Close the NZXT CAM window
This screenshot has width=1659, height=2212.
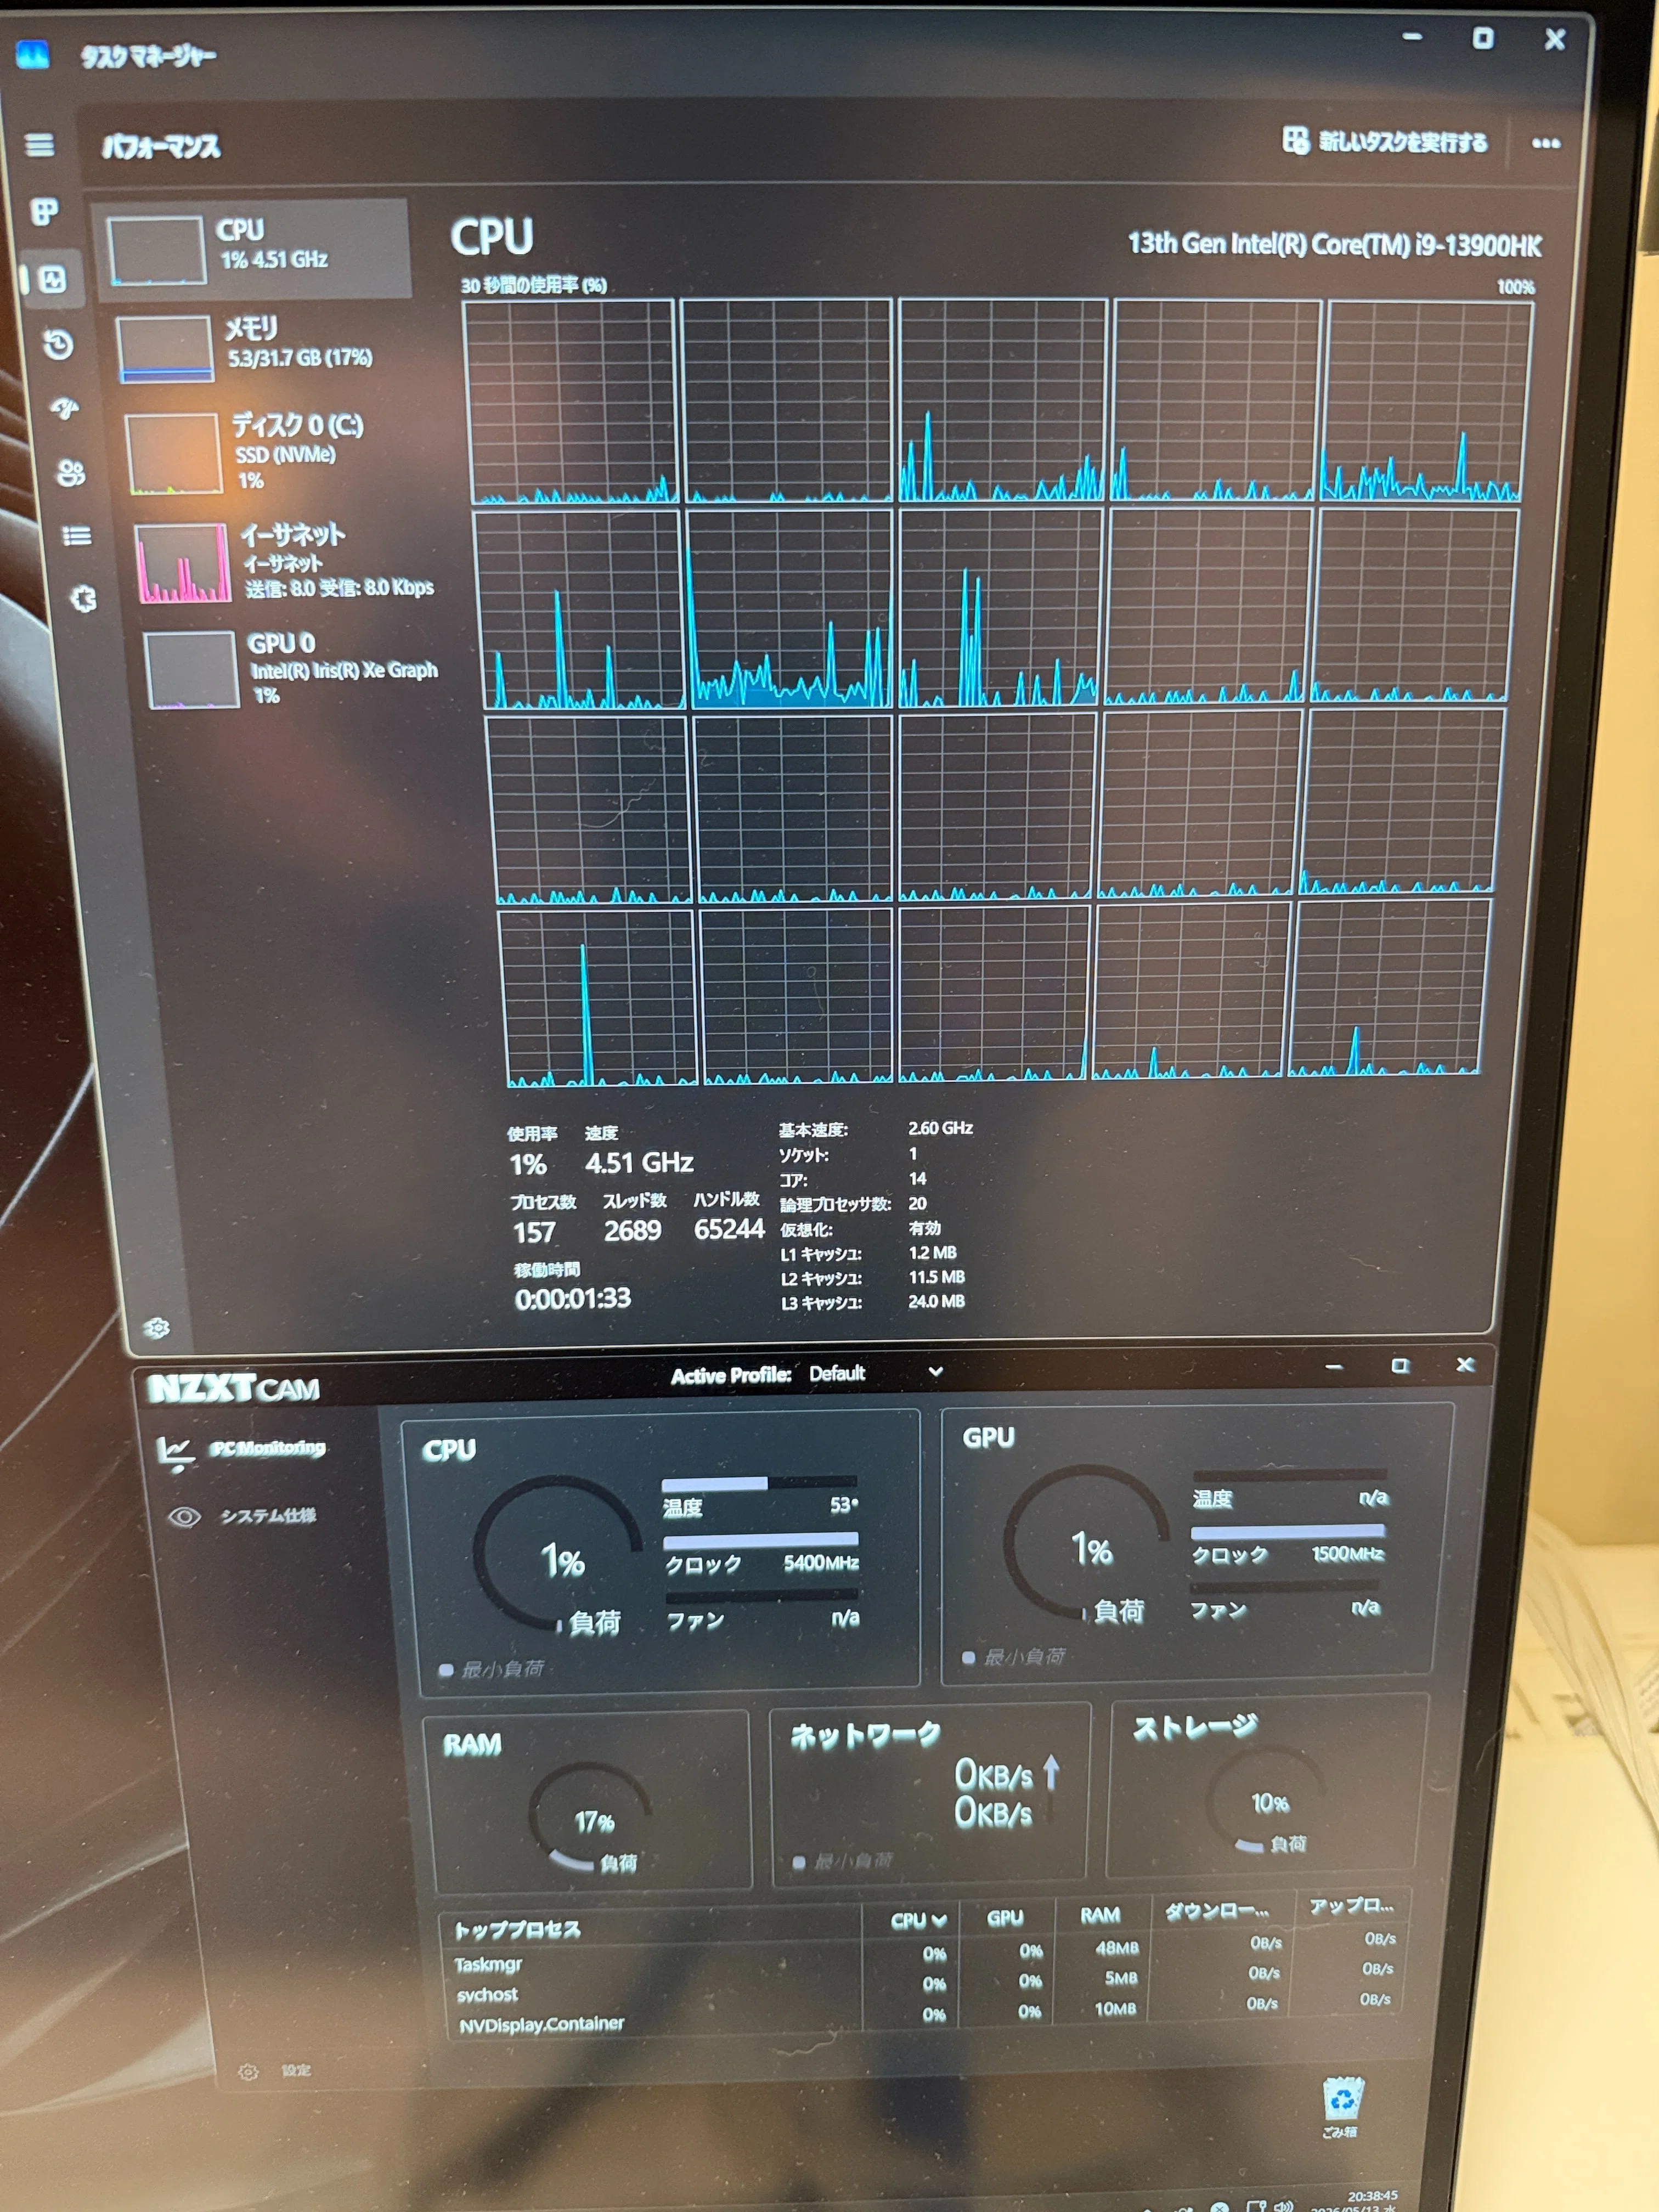pyautogui.click(x=1465, y=1364)
